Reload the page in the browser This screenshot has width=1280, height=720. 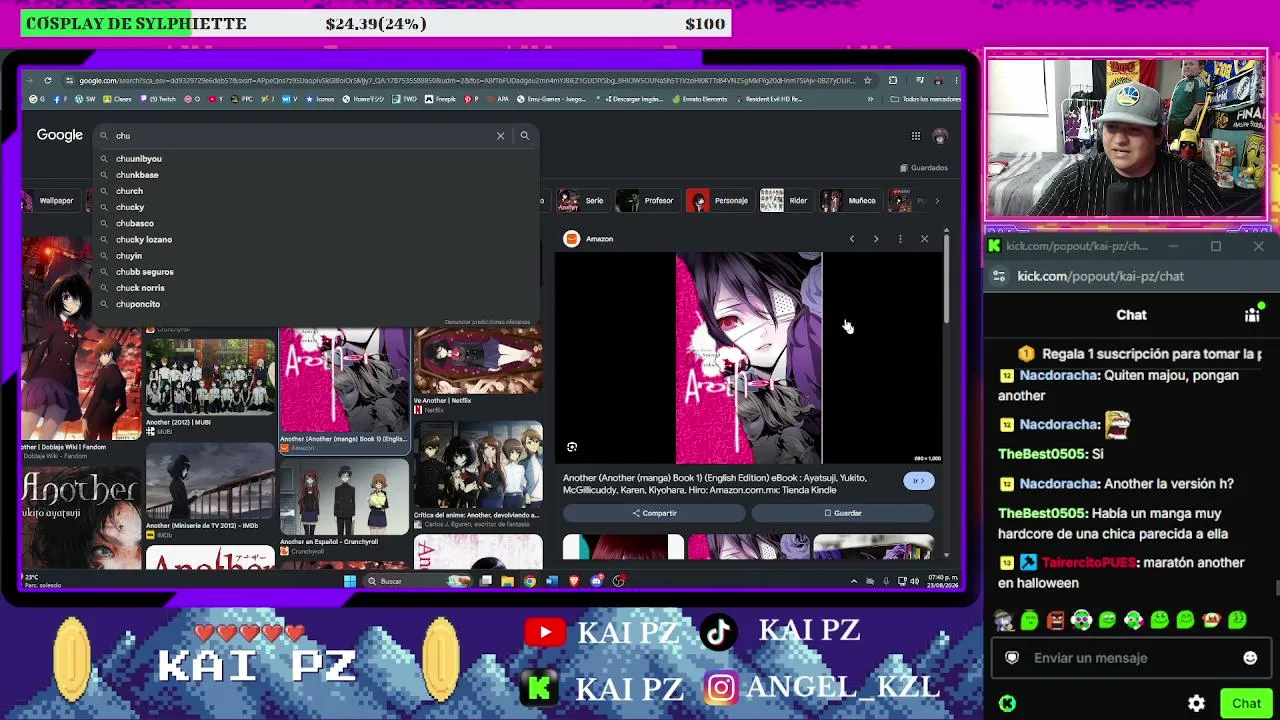47,81
